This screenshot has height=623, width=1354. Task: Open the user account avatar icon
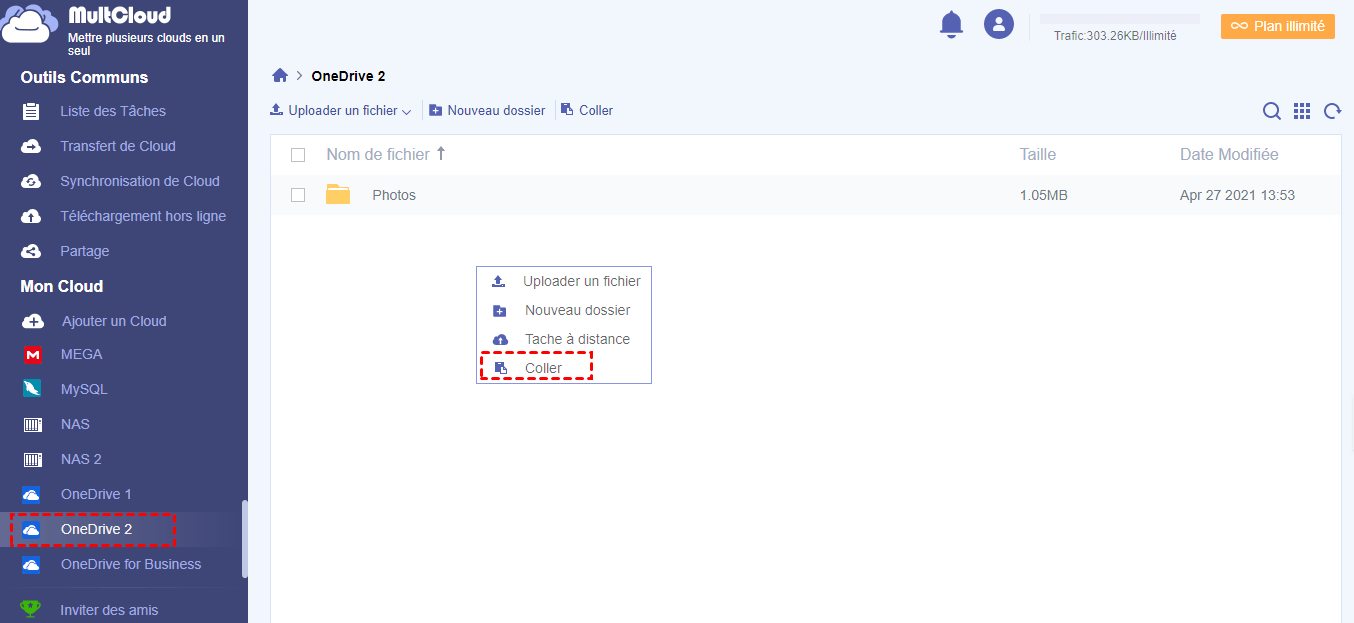click(x=999, y=25)
